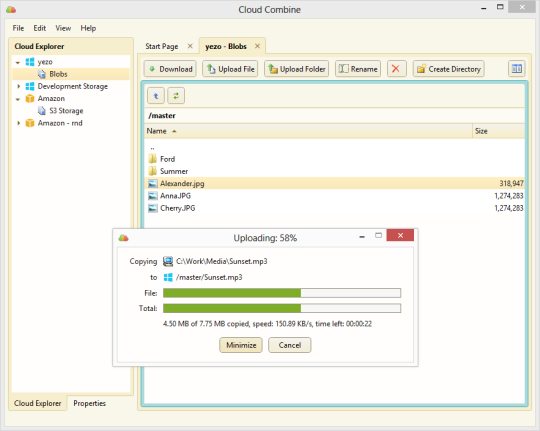This screenshot has width=540, height=431.
Task: Click the Upload File toolbar button
Action: coord(230,69)
